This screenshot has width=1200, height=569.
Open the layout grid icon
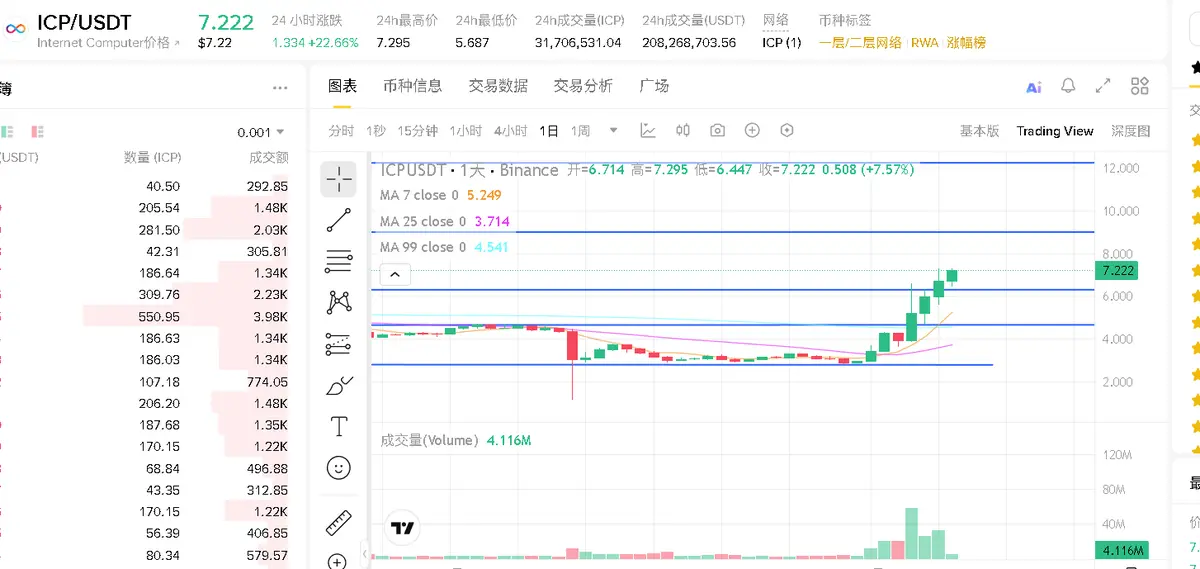coord(1140,86)
